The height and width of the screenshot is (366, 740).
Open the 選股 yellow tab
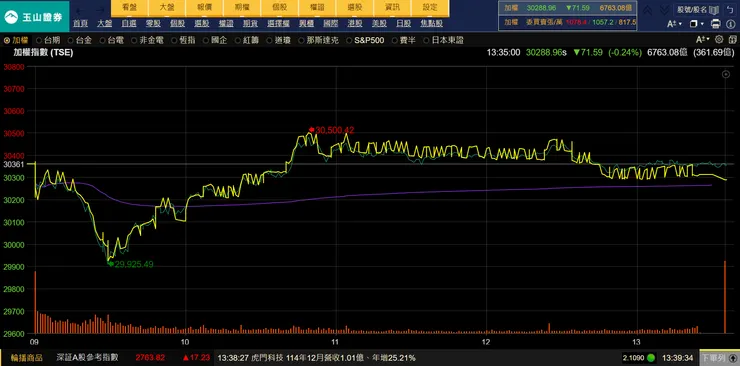354,8
